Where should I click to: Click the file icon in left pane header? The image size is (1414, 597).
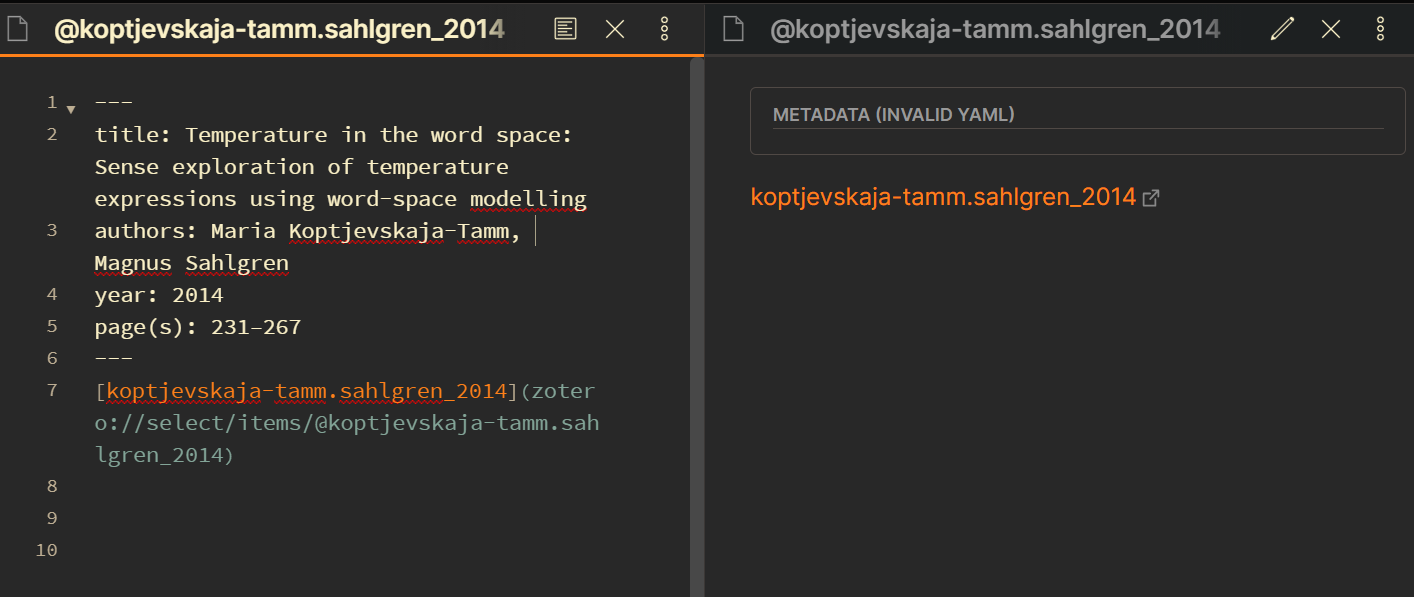point(17,29)
